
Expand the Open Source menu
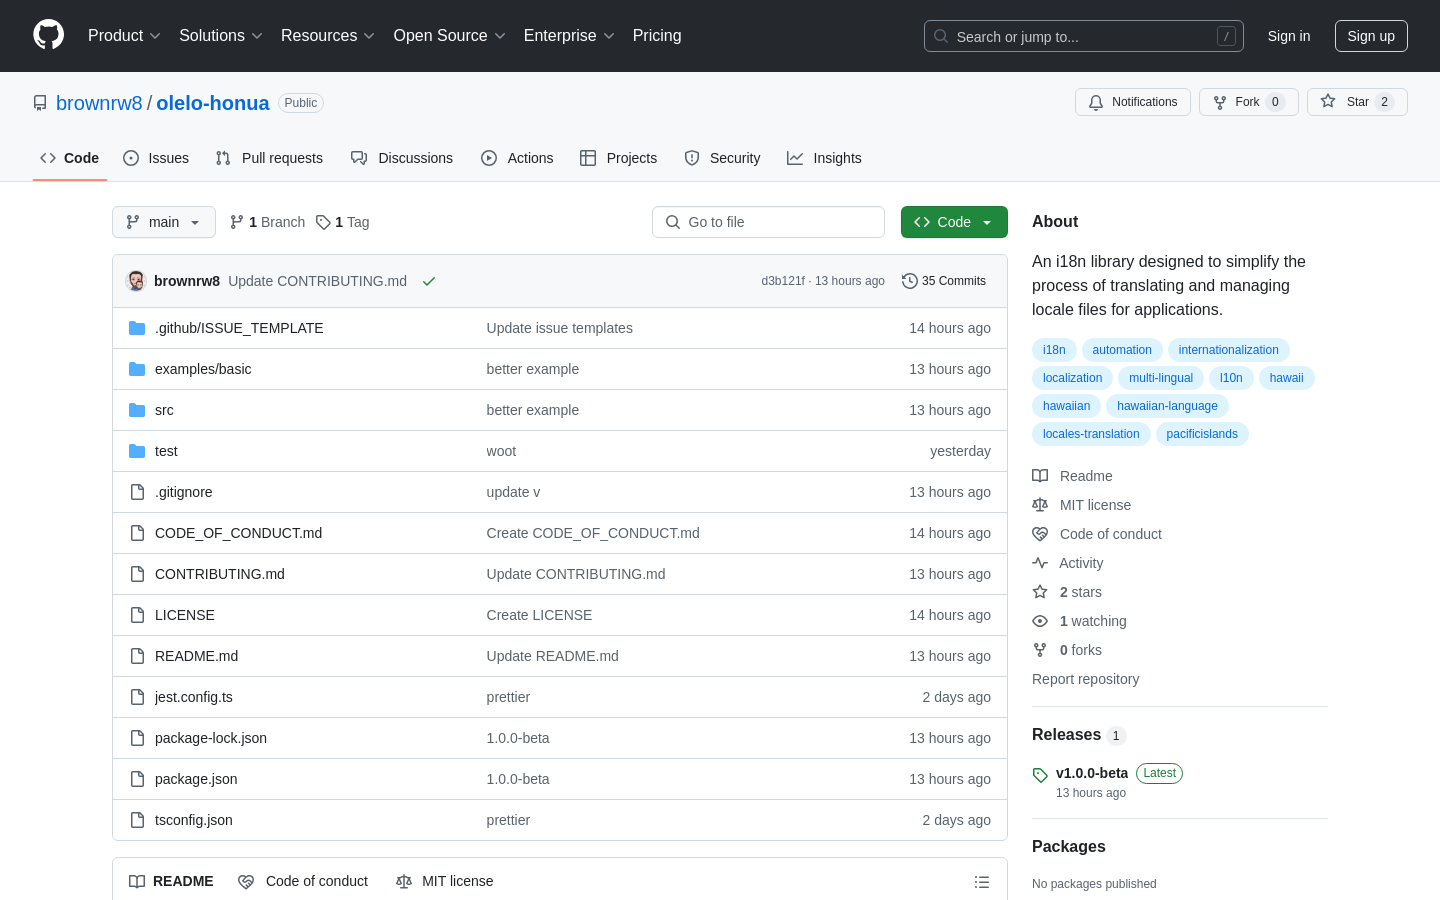click(450, 36)
